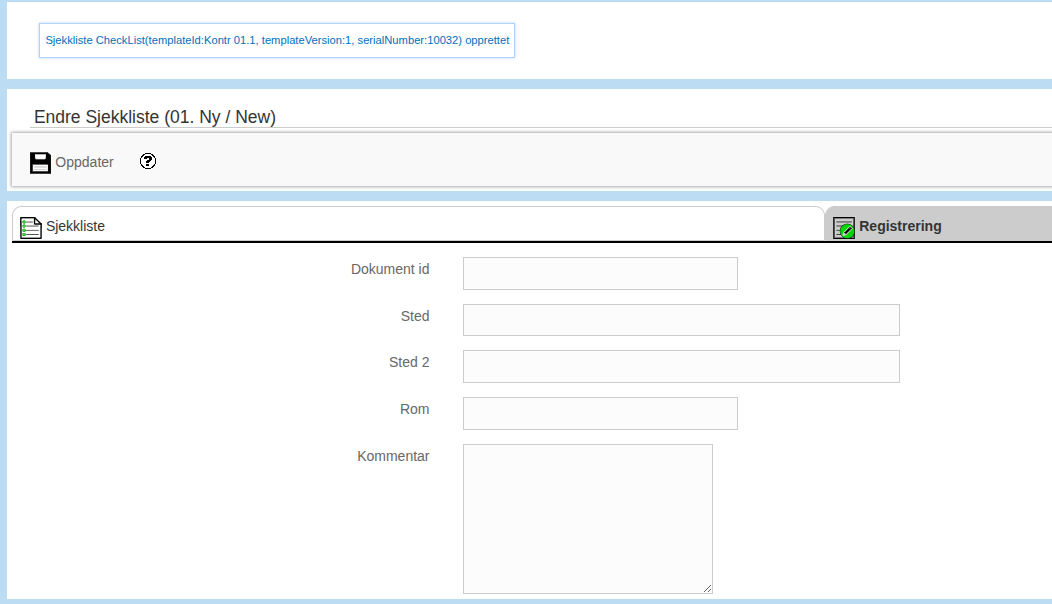Viewport: 1052px width, 604px height.
Task: Click the floppy disk save icon
Action: (40, 162)
